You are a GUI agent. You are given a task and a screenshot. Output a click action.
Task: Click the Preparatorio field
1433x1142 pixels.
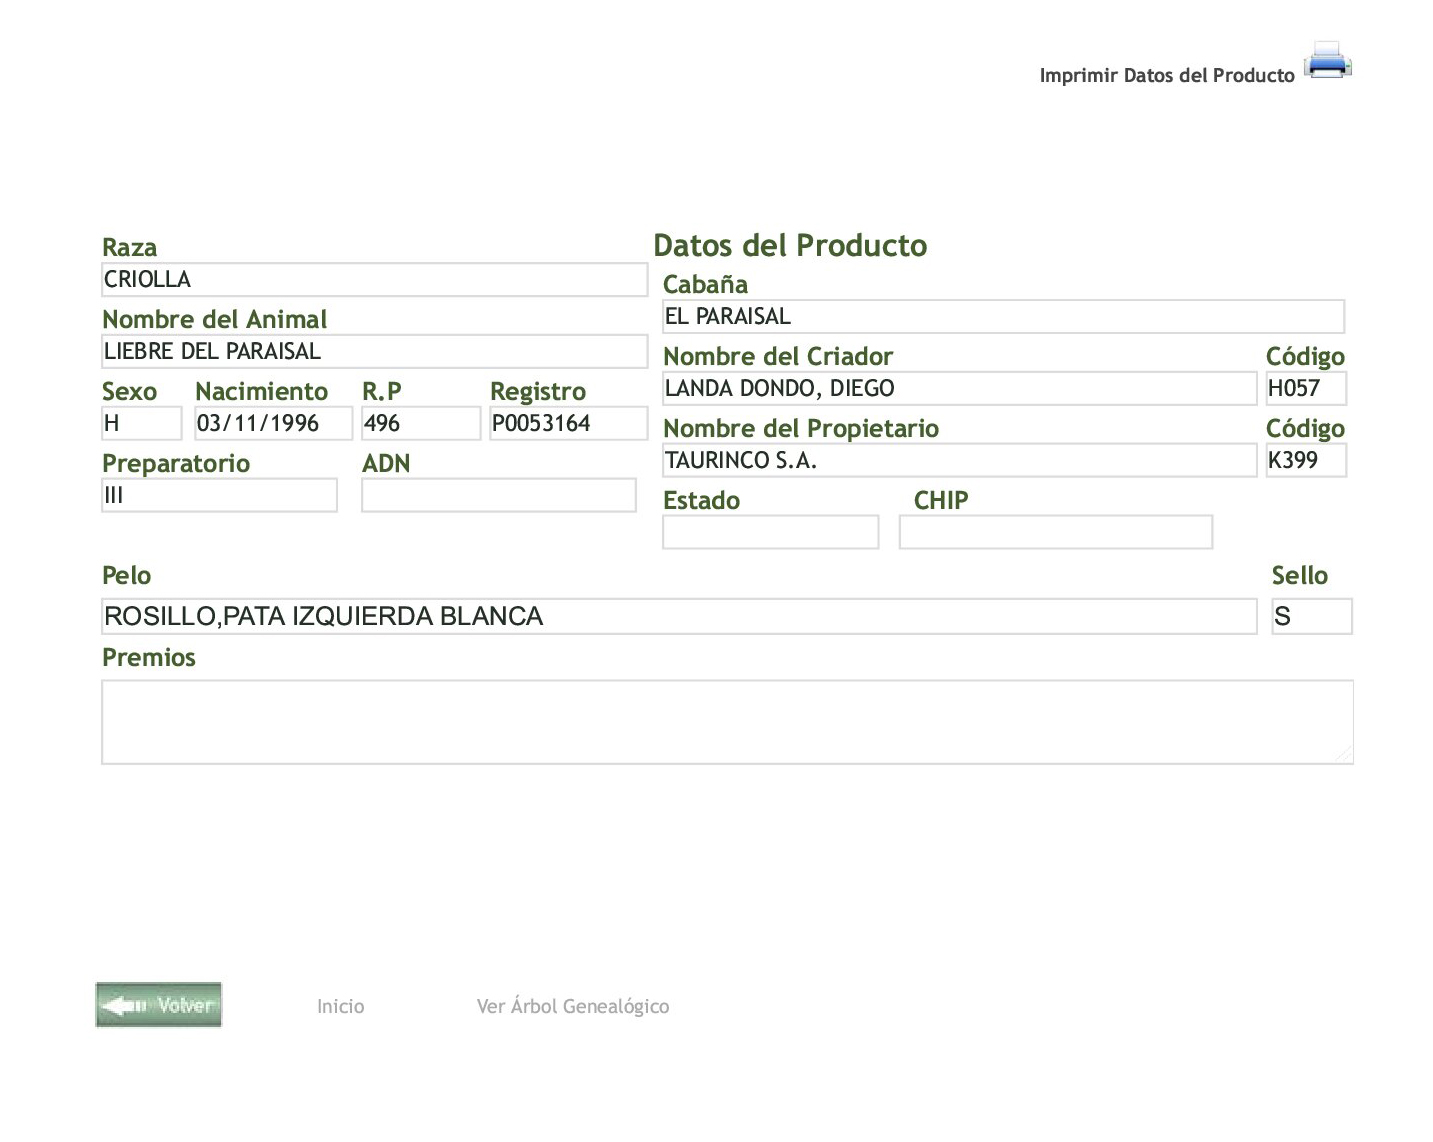click(x=219, y=496)
